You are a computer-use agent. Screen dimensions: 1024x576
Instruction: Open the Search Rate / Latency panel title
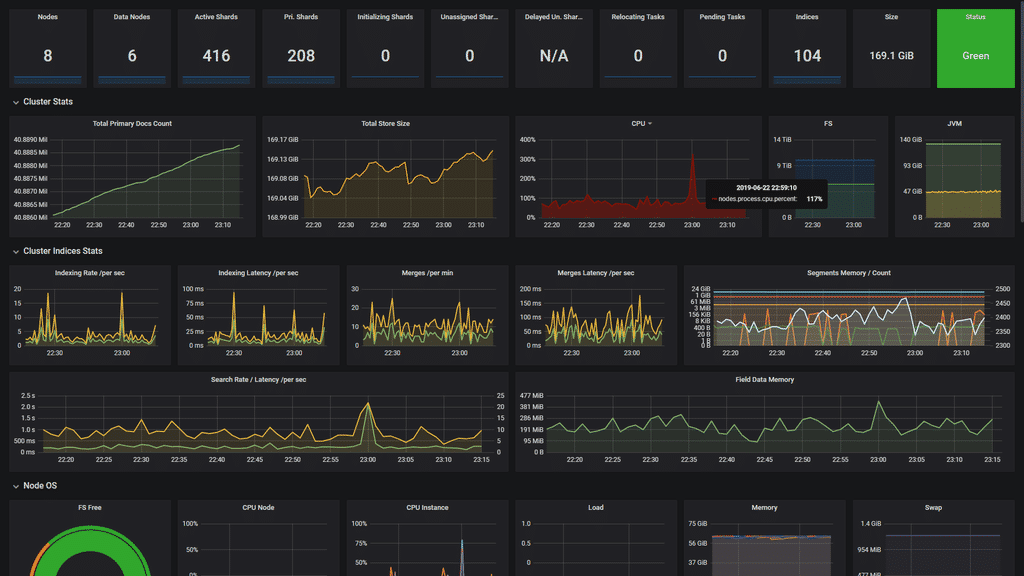coord(258,379)
